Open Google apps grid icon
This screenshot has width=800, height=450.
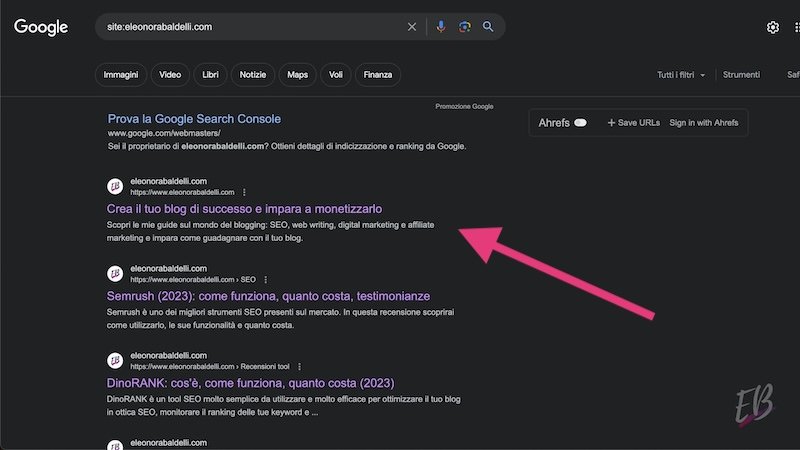pyautogui.click(x=797, y=27)
